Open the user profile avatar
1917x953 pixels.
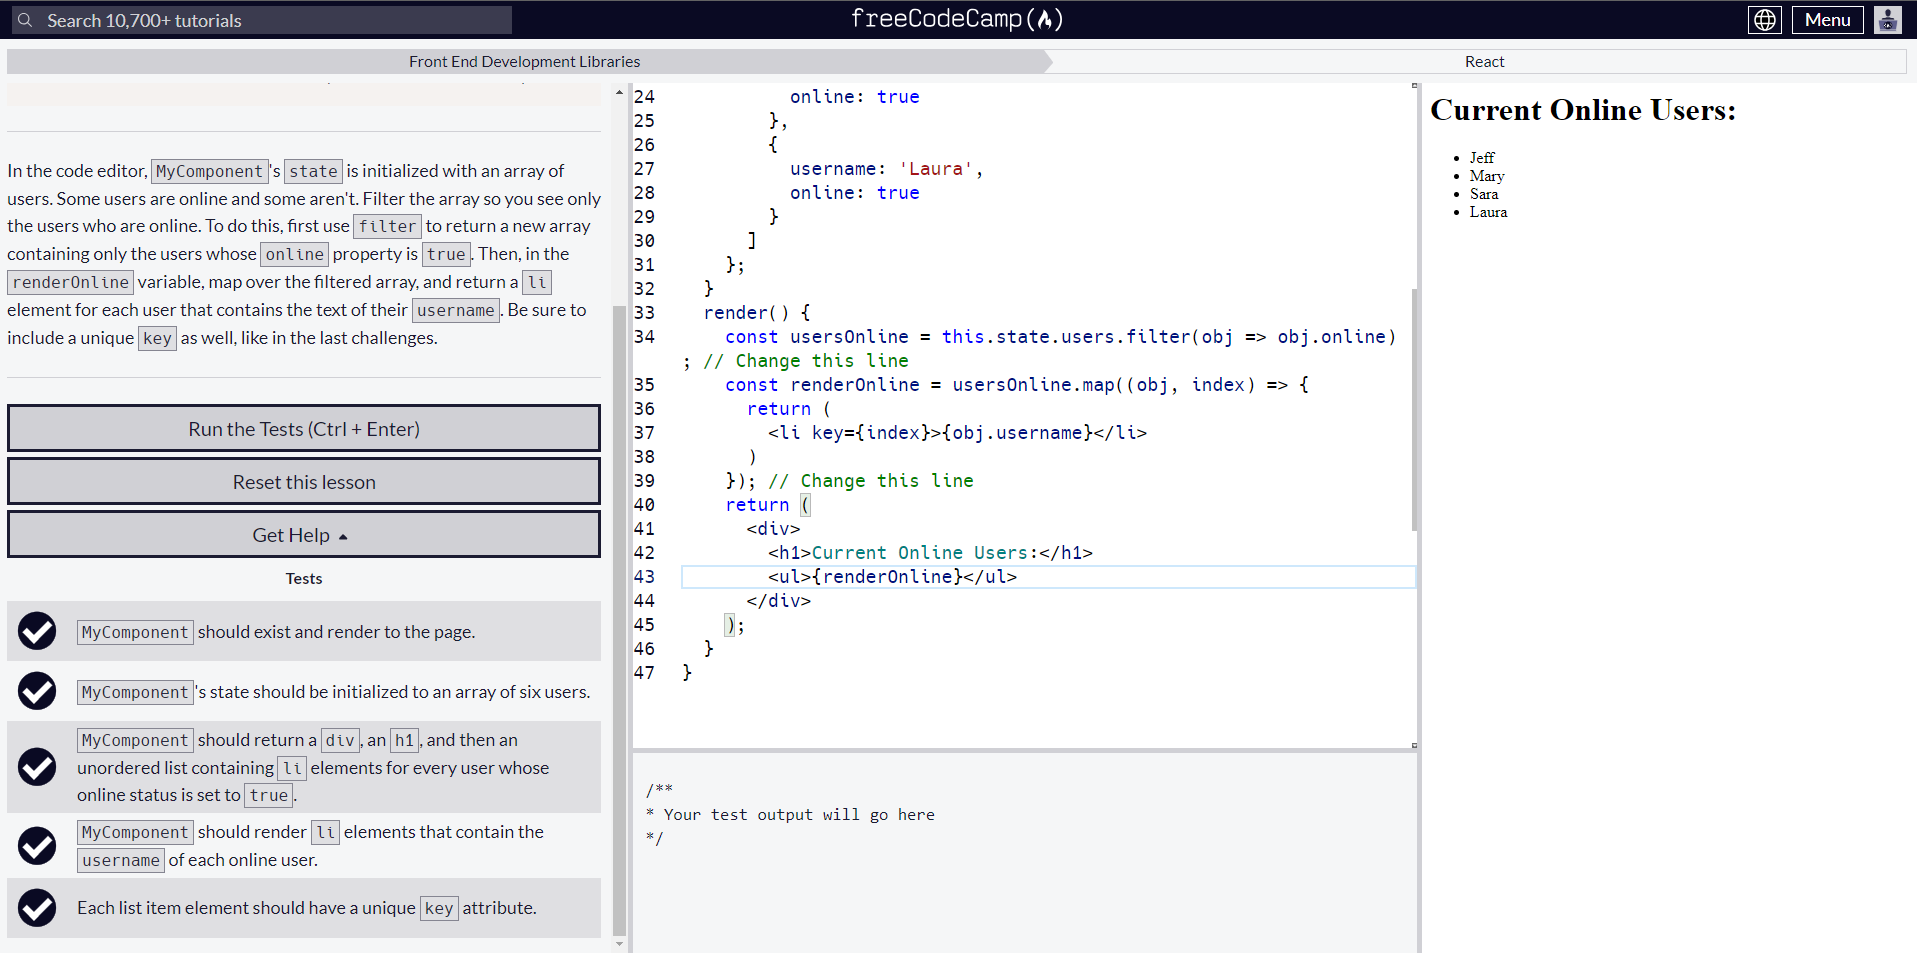[x=1887, y=20]
